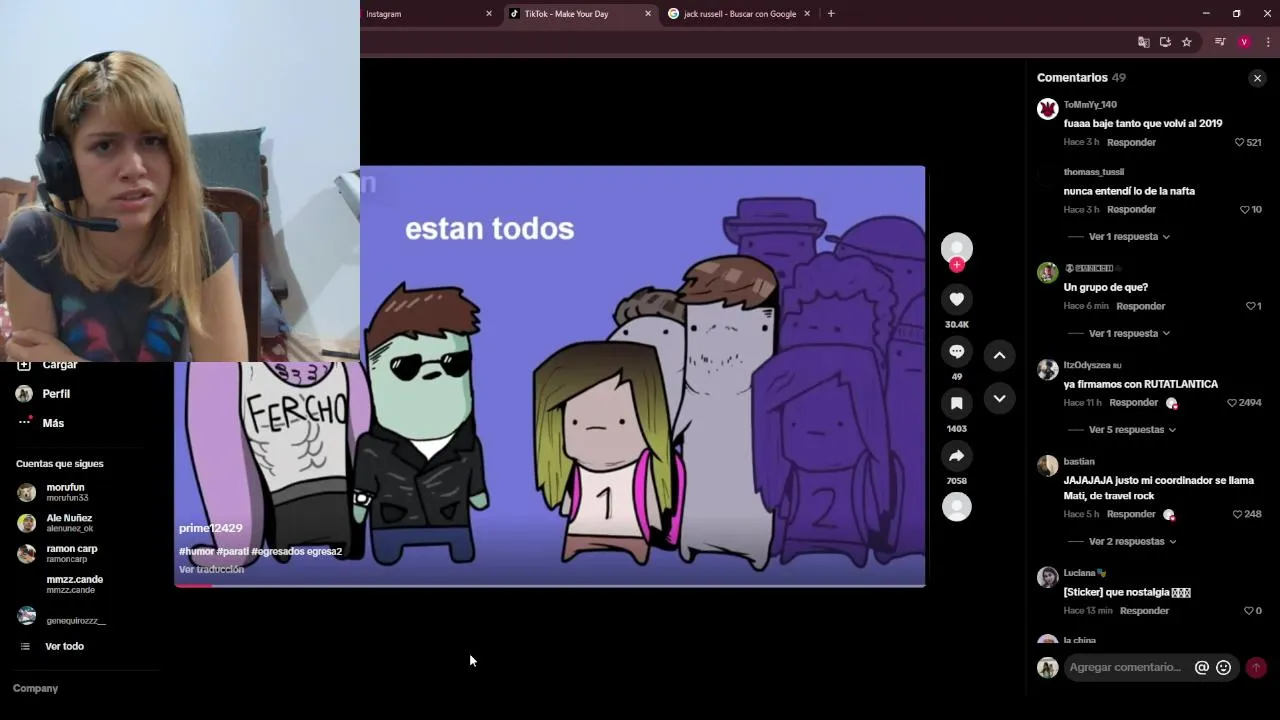Switch to TikTok - Make Your Day tab
This screenshot has width=1280, height=720.
tap(580, 14)
